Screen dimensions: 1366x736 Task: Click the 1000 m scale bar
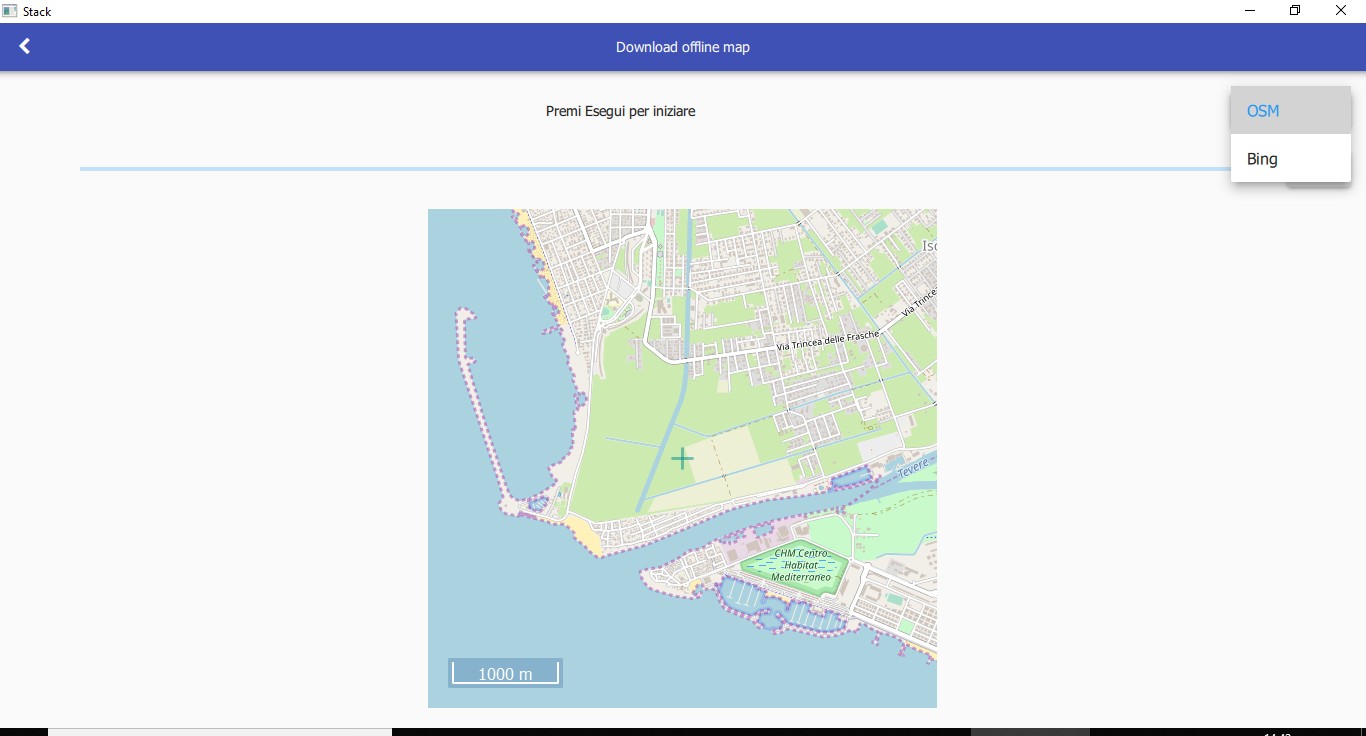[x=505, y=673]
